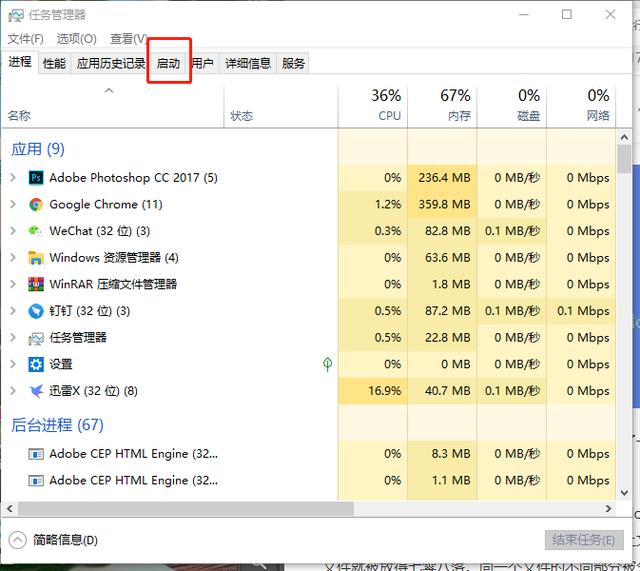The image size is (640, 571).
Task: Sort by the 磁盘 column header
Action: (511, 107)
